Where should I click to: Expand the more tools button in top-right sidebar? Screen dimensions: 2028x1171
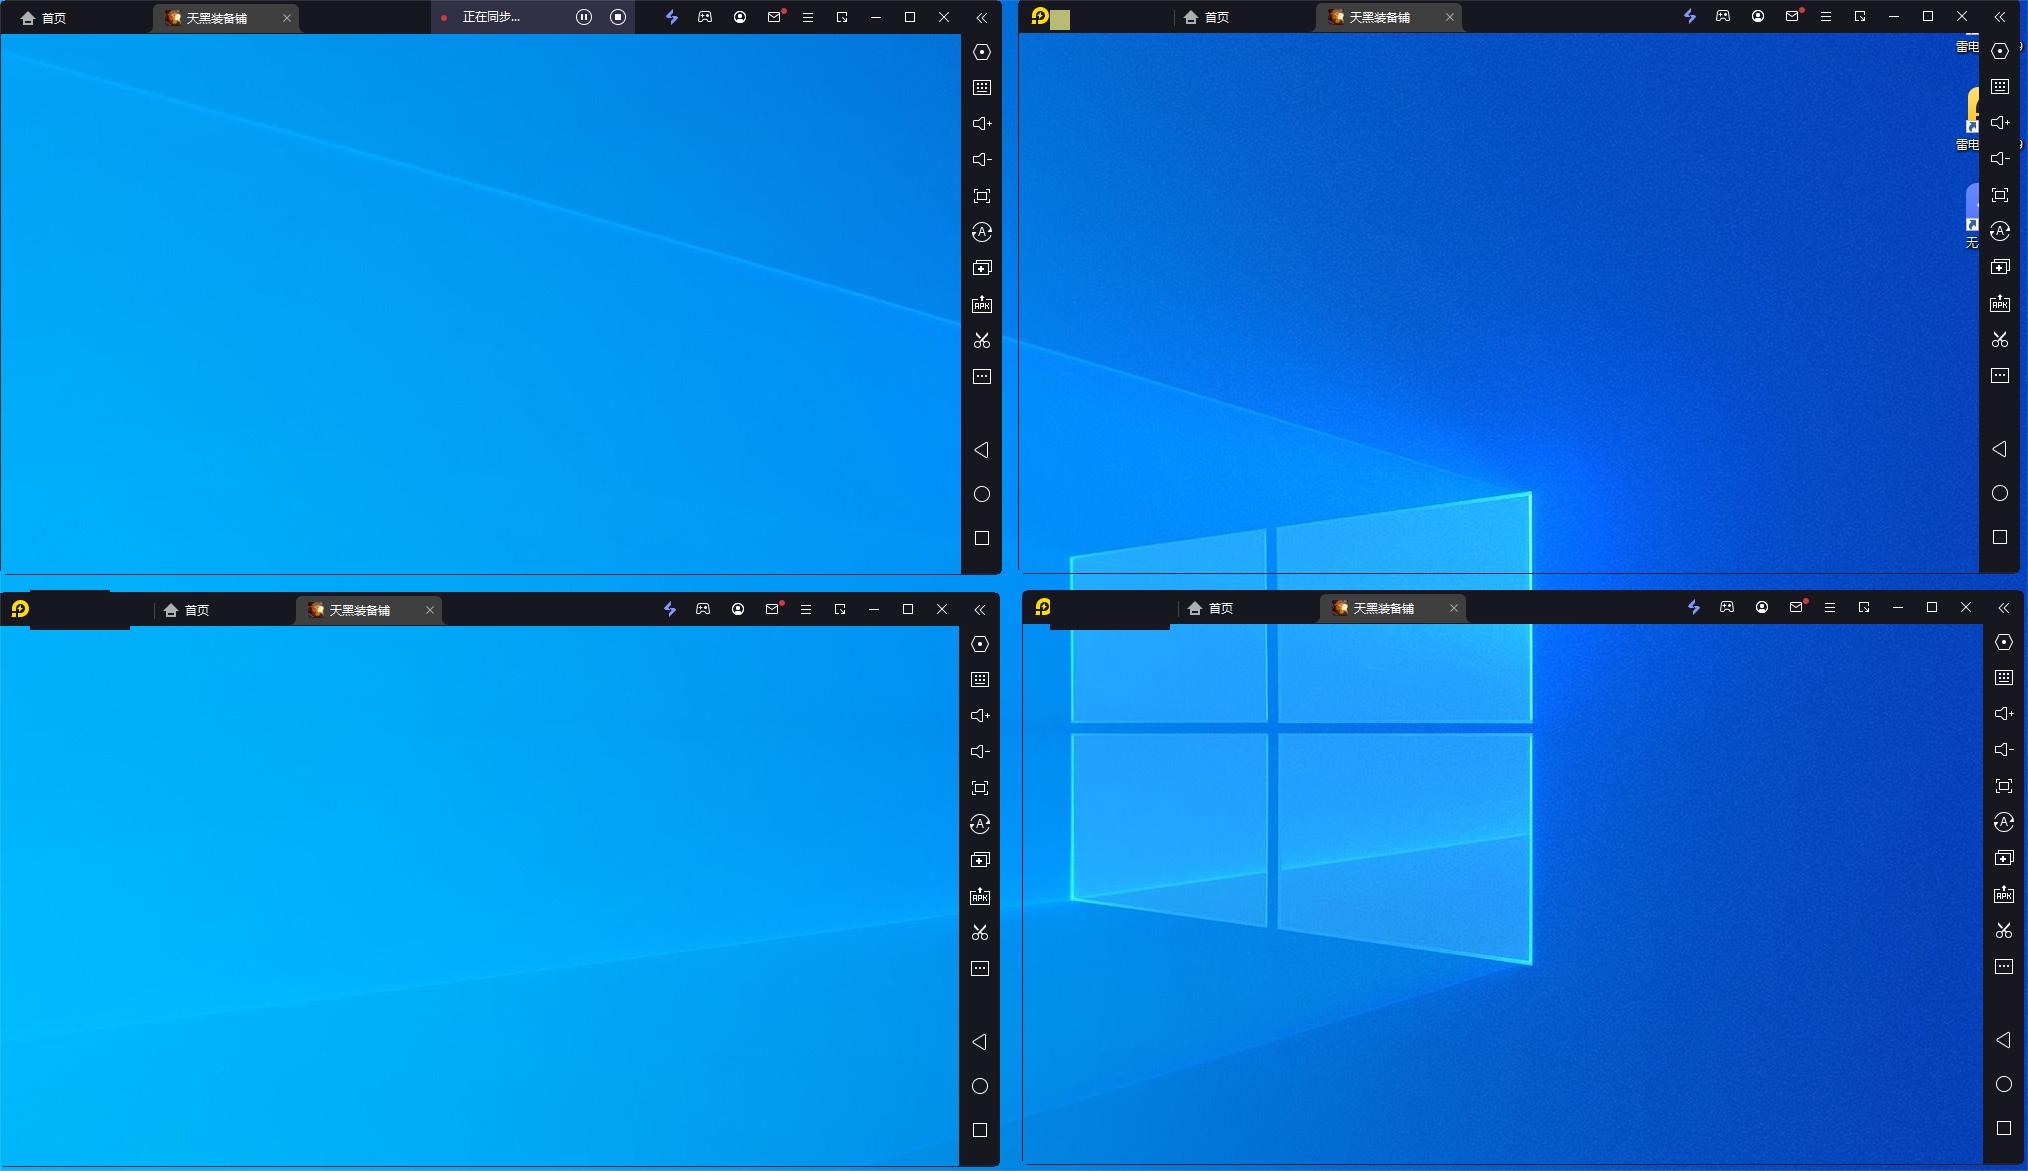(x=2000, y=376)
